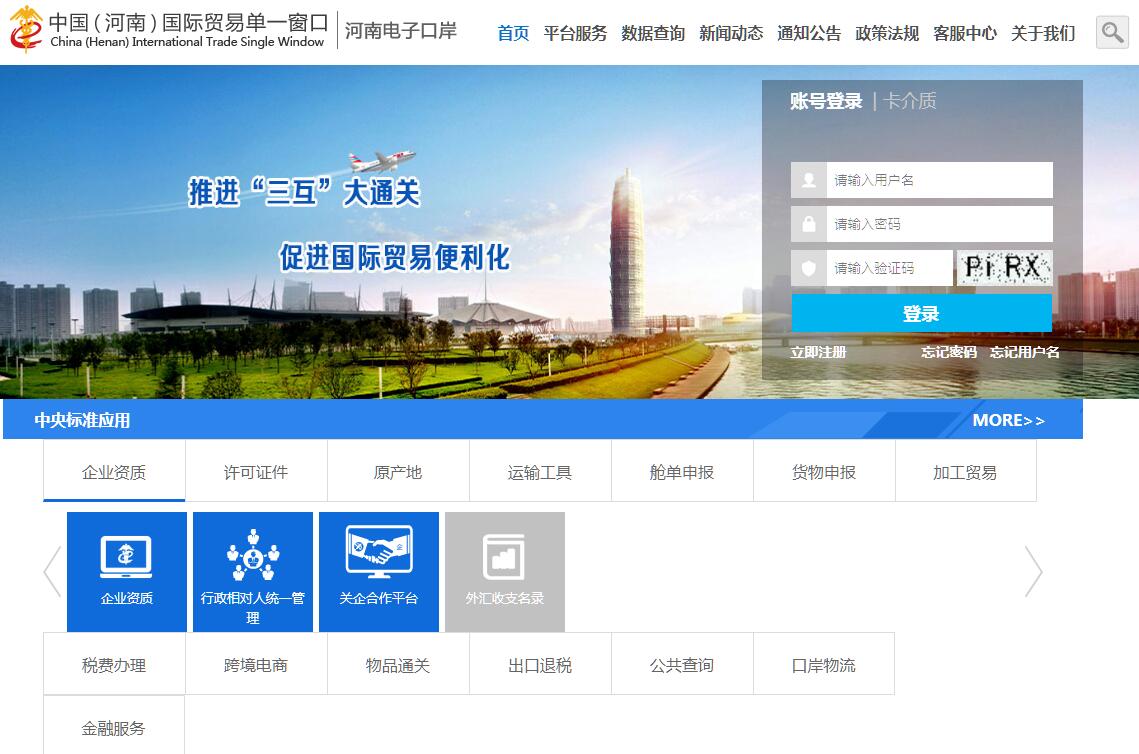This screenshot has height=754, width=1139.
Task: Open the 政策法规 menu
Action: 887,33
